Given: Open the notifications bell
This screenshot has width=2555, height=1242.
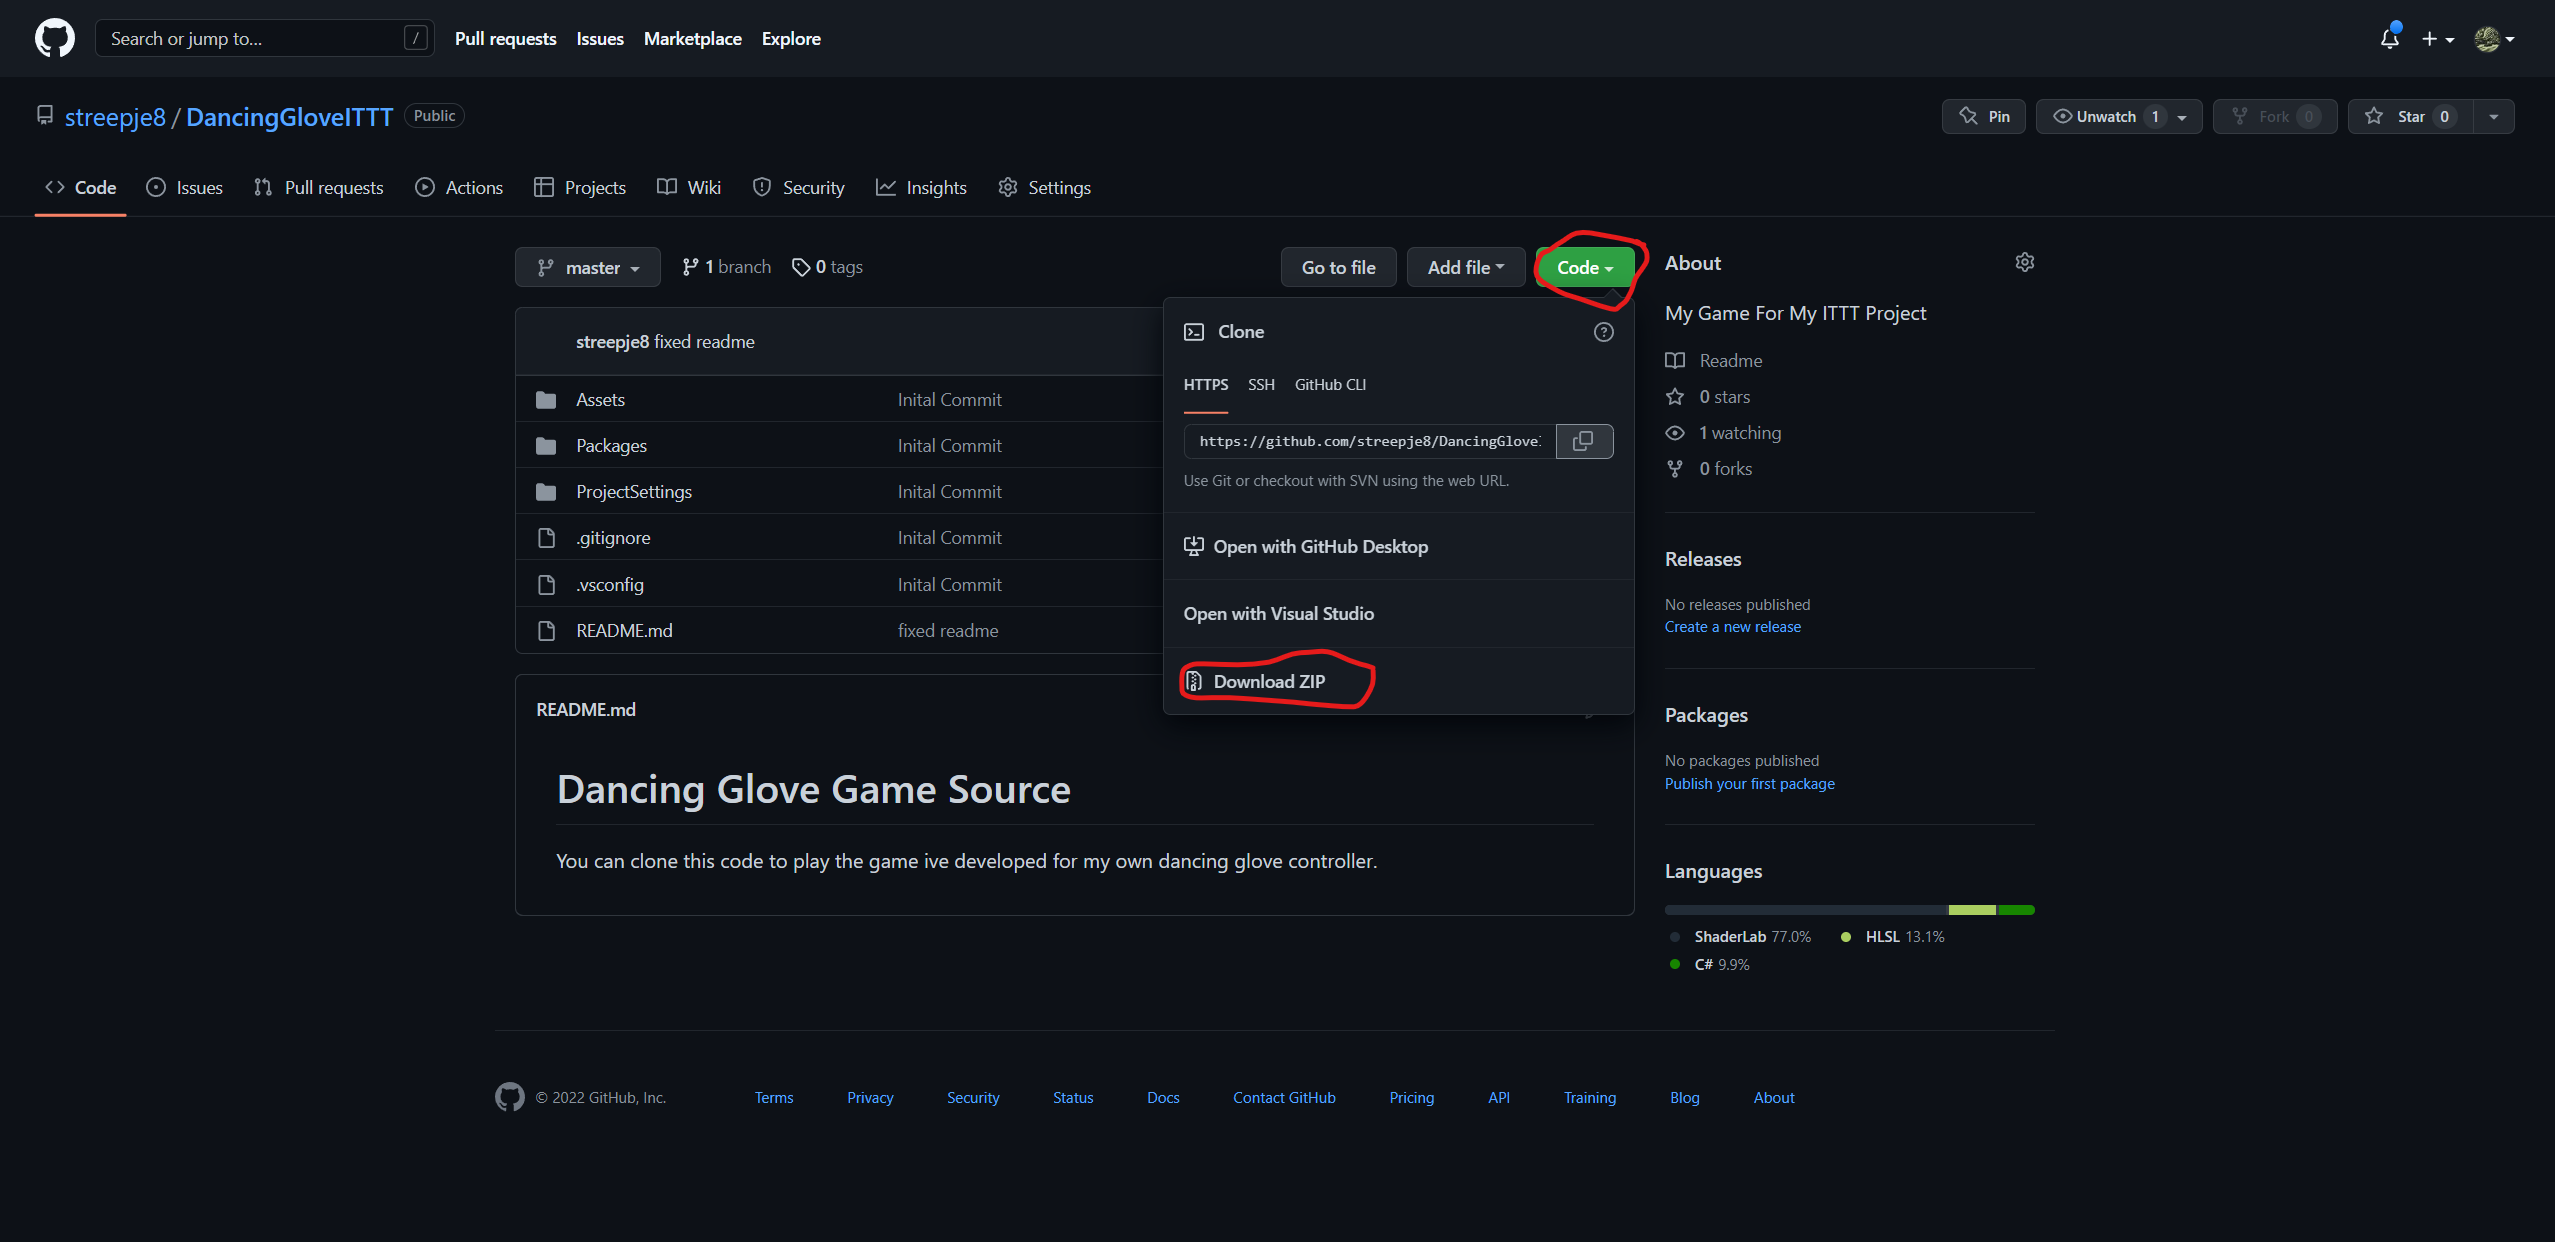Looking at the screenshot, I should (x=2389, y=38).
